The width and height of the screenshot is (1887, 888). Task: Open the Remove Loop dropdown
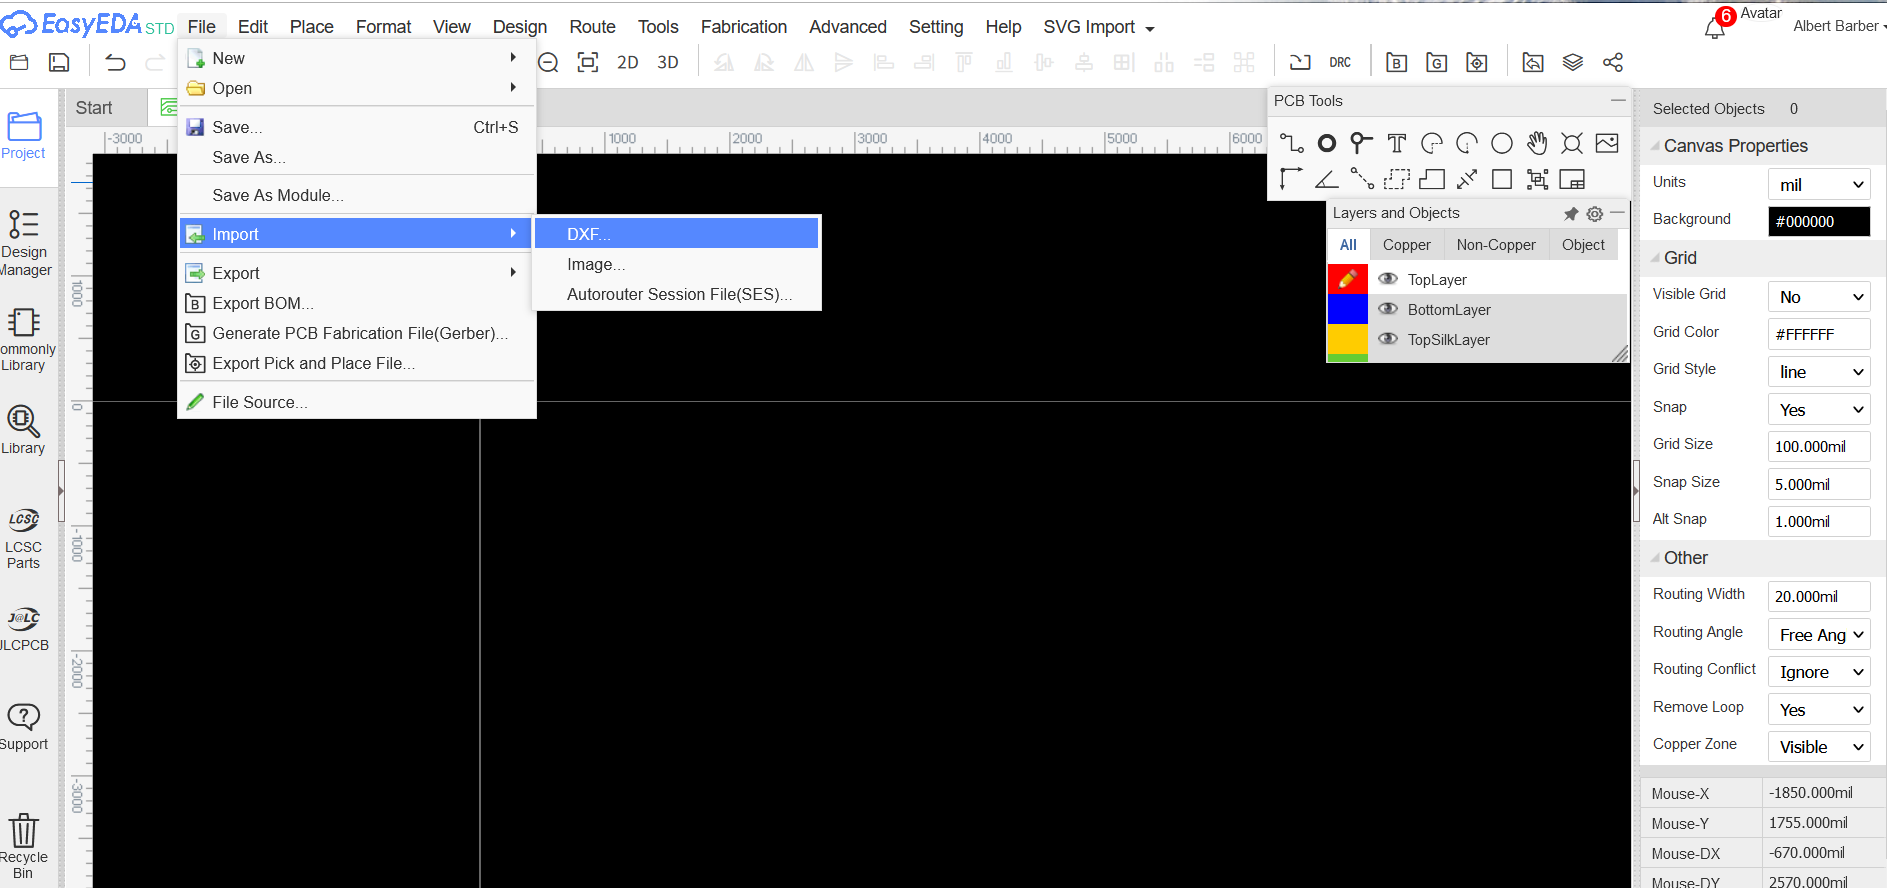1819,710
